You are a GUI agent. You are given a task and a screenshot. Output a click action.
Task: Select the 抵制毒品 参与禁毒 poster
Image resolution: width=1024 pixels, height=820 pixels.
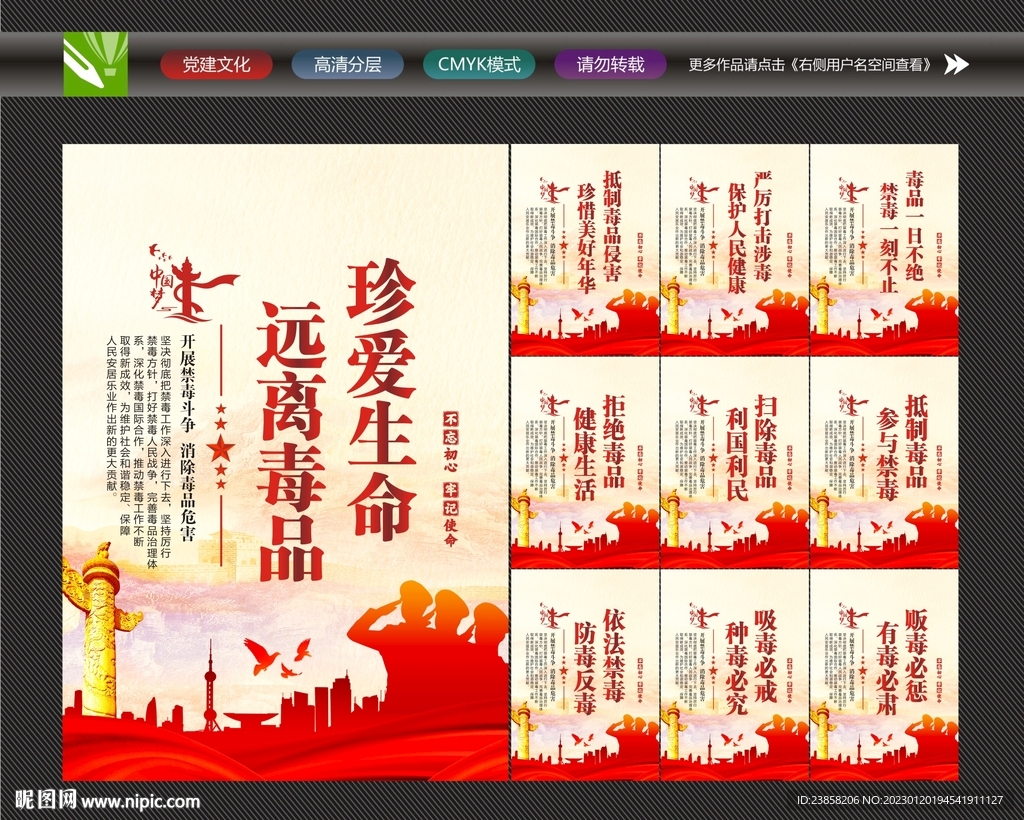click(884, 462)
